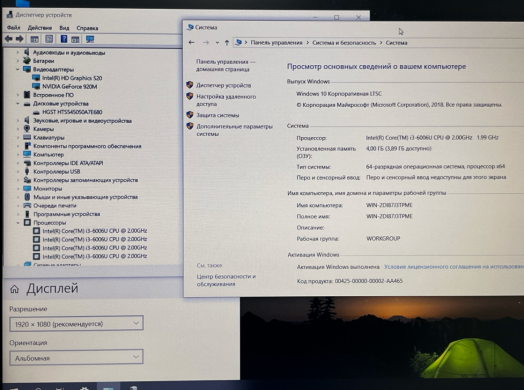Expand the Контроллеры USB node
The width and height of the screenshot is (524, 390).
pyautogui.click(x=18, y=171)
